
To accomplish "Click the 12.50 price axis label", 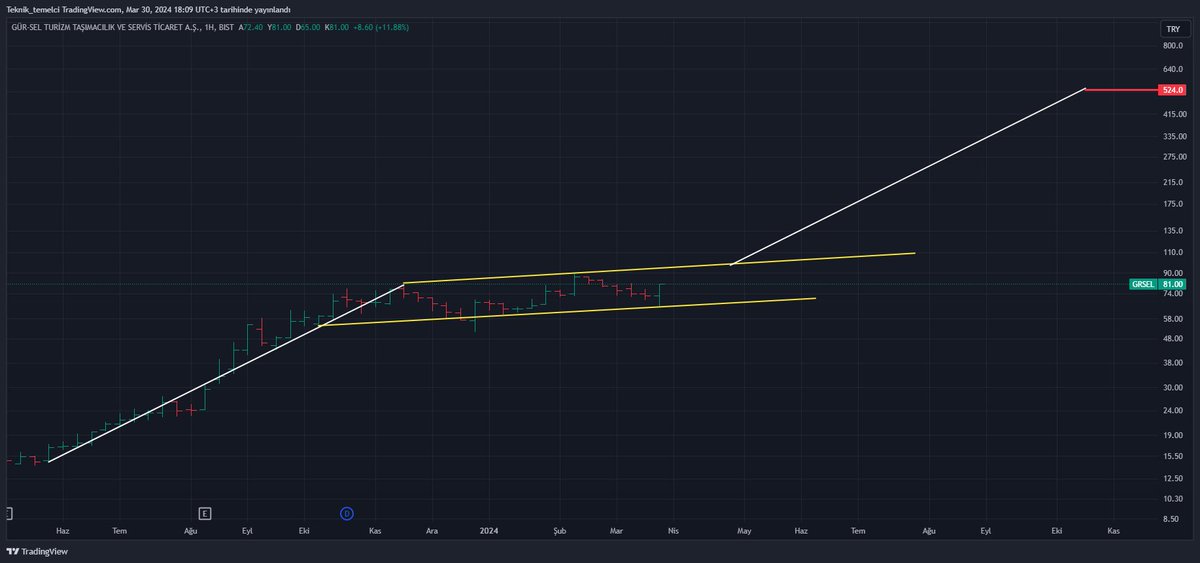I will [1173, 478].
